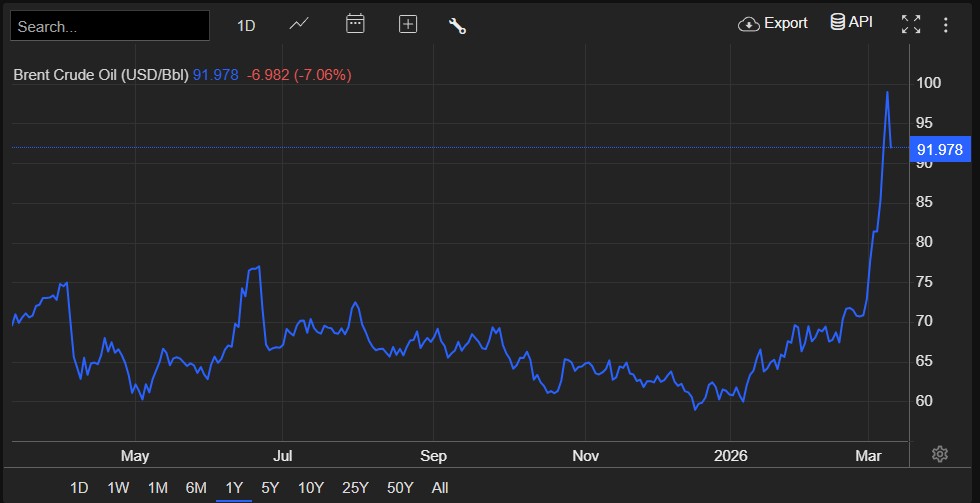Click the 91.978 price in legend
980x503 pixels.
pos(216,75)
